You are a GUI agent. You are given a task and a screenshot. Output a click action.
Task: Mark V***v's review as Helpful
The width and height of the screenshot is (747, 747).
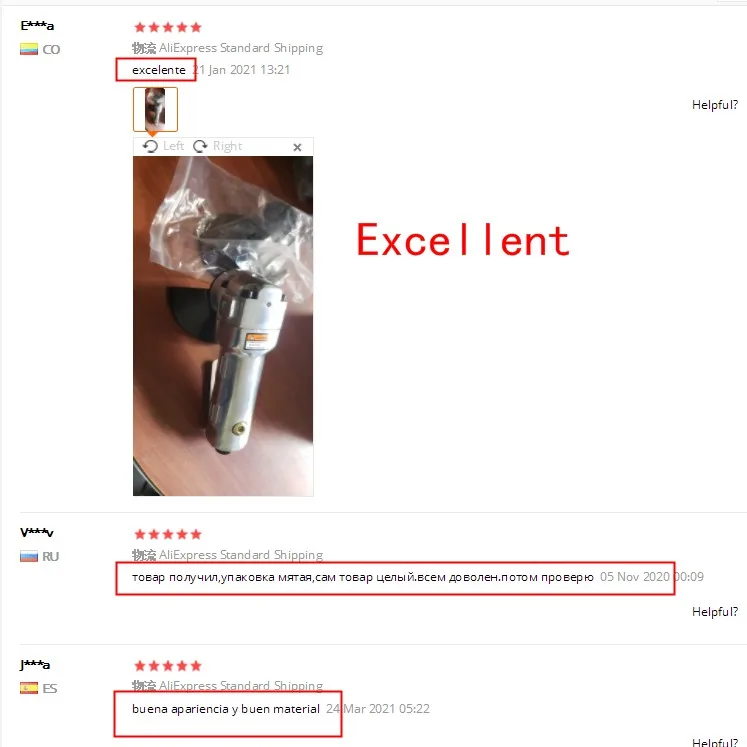click(x=715, y=612)
